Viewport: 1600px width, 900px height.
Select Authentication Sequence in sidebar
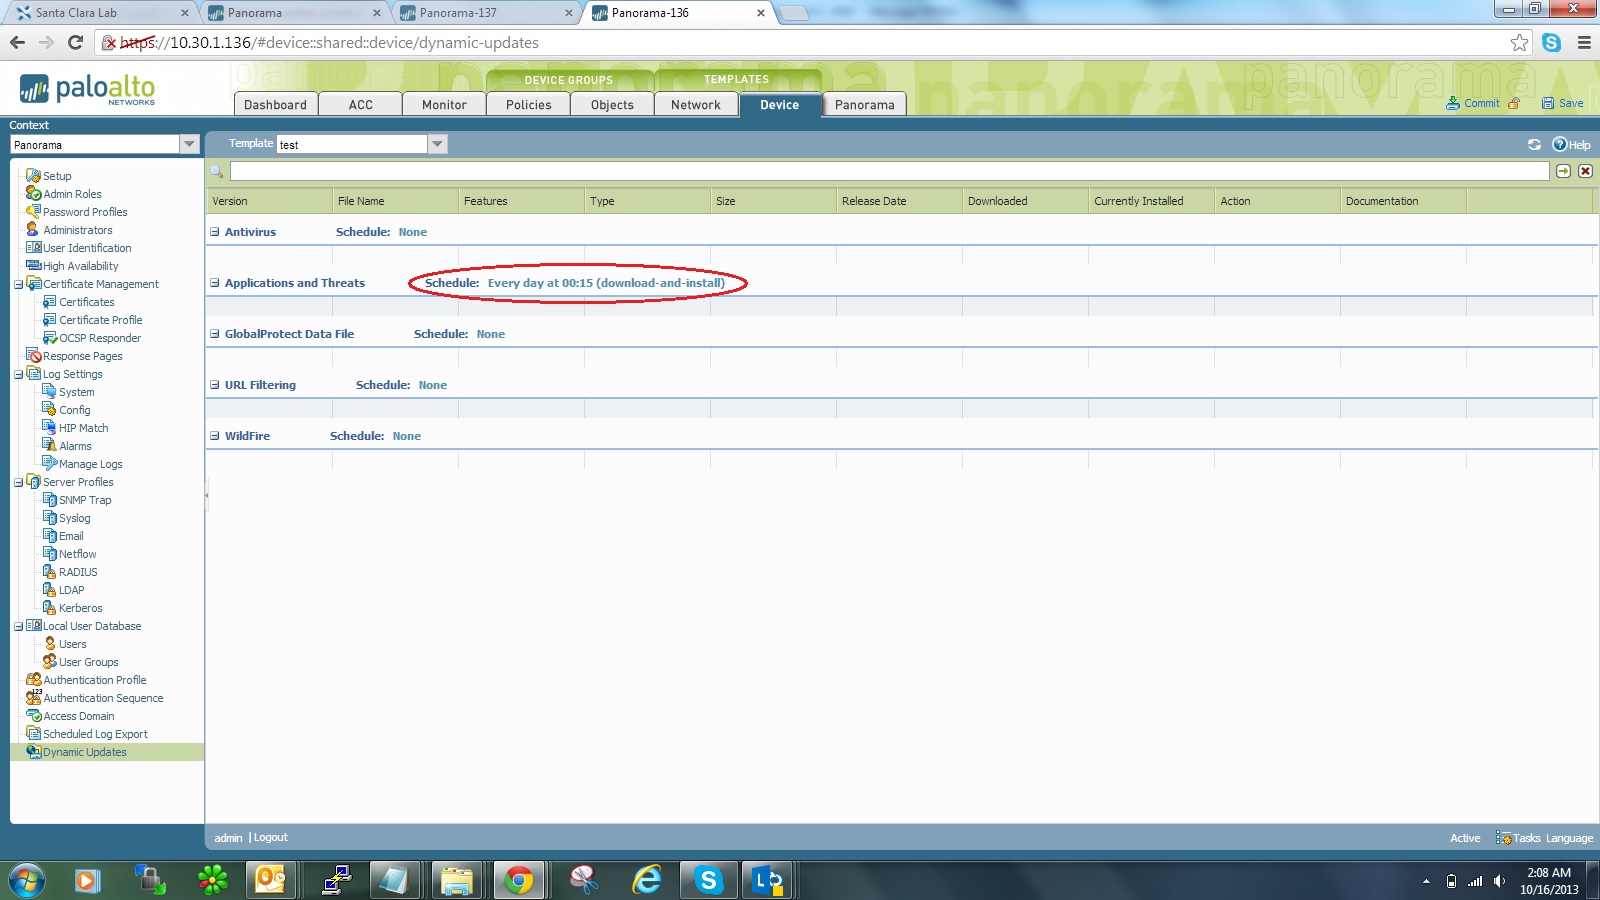coord(103,698)
